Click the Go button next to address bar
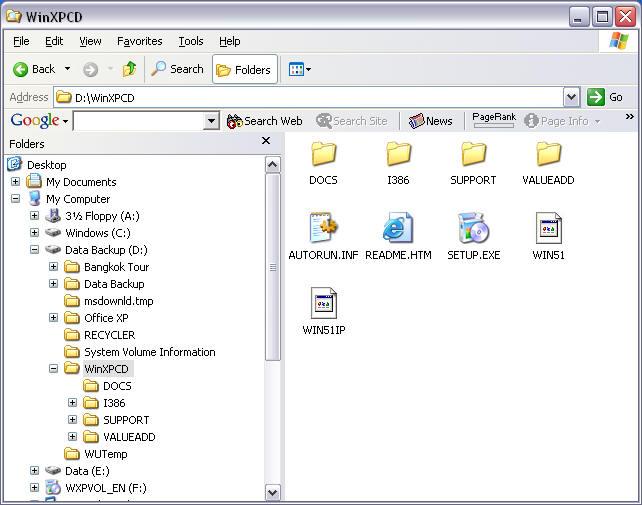 pos(605,97)
